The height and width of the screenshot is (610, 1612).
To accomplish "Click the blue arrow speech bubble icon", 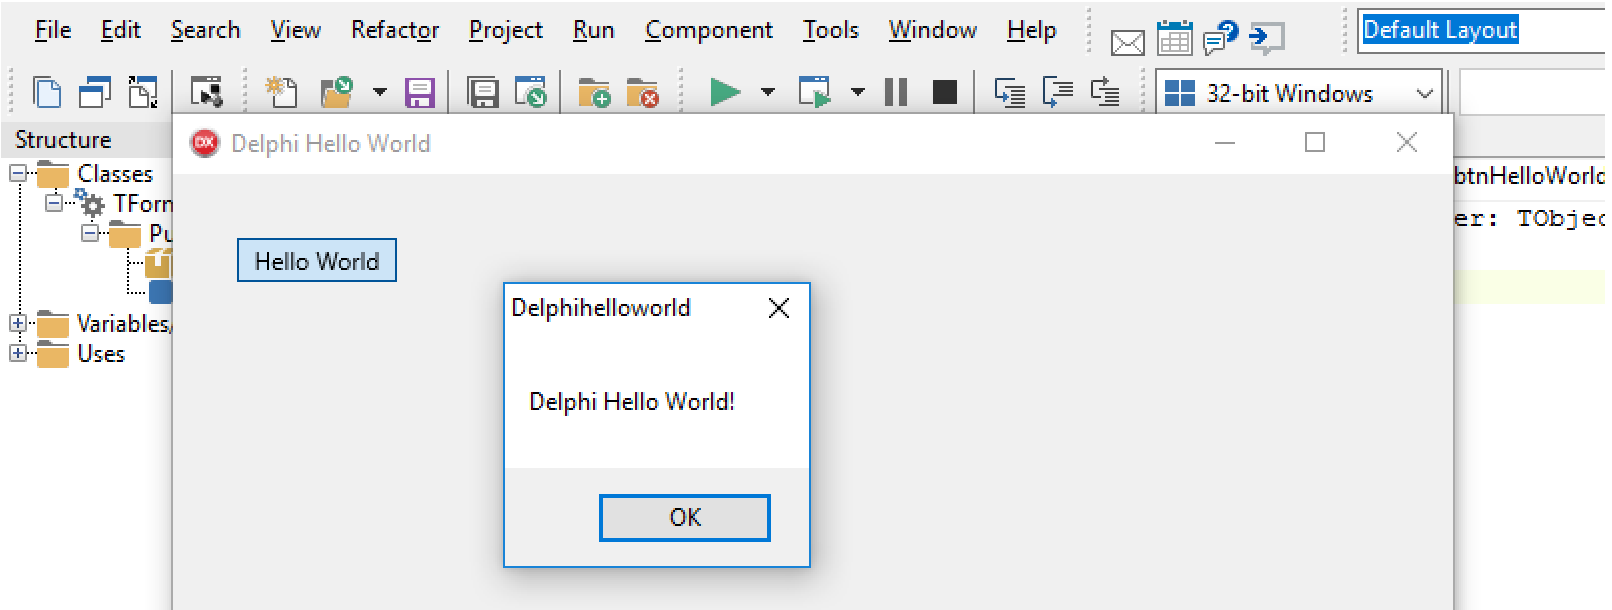I will [x=1267, y=39].
